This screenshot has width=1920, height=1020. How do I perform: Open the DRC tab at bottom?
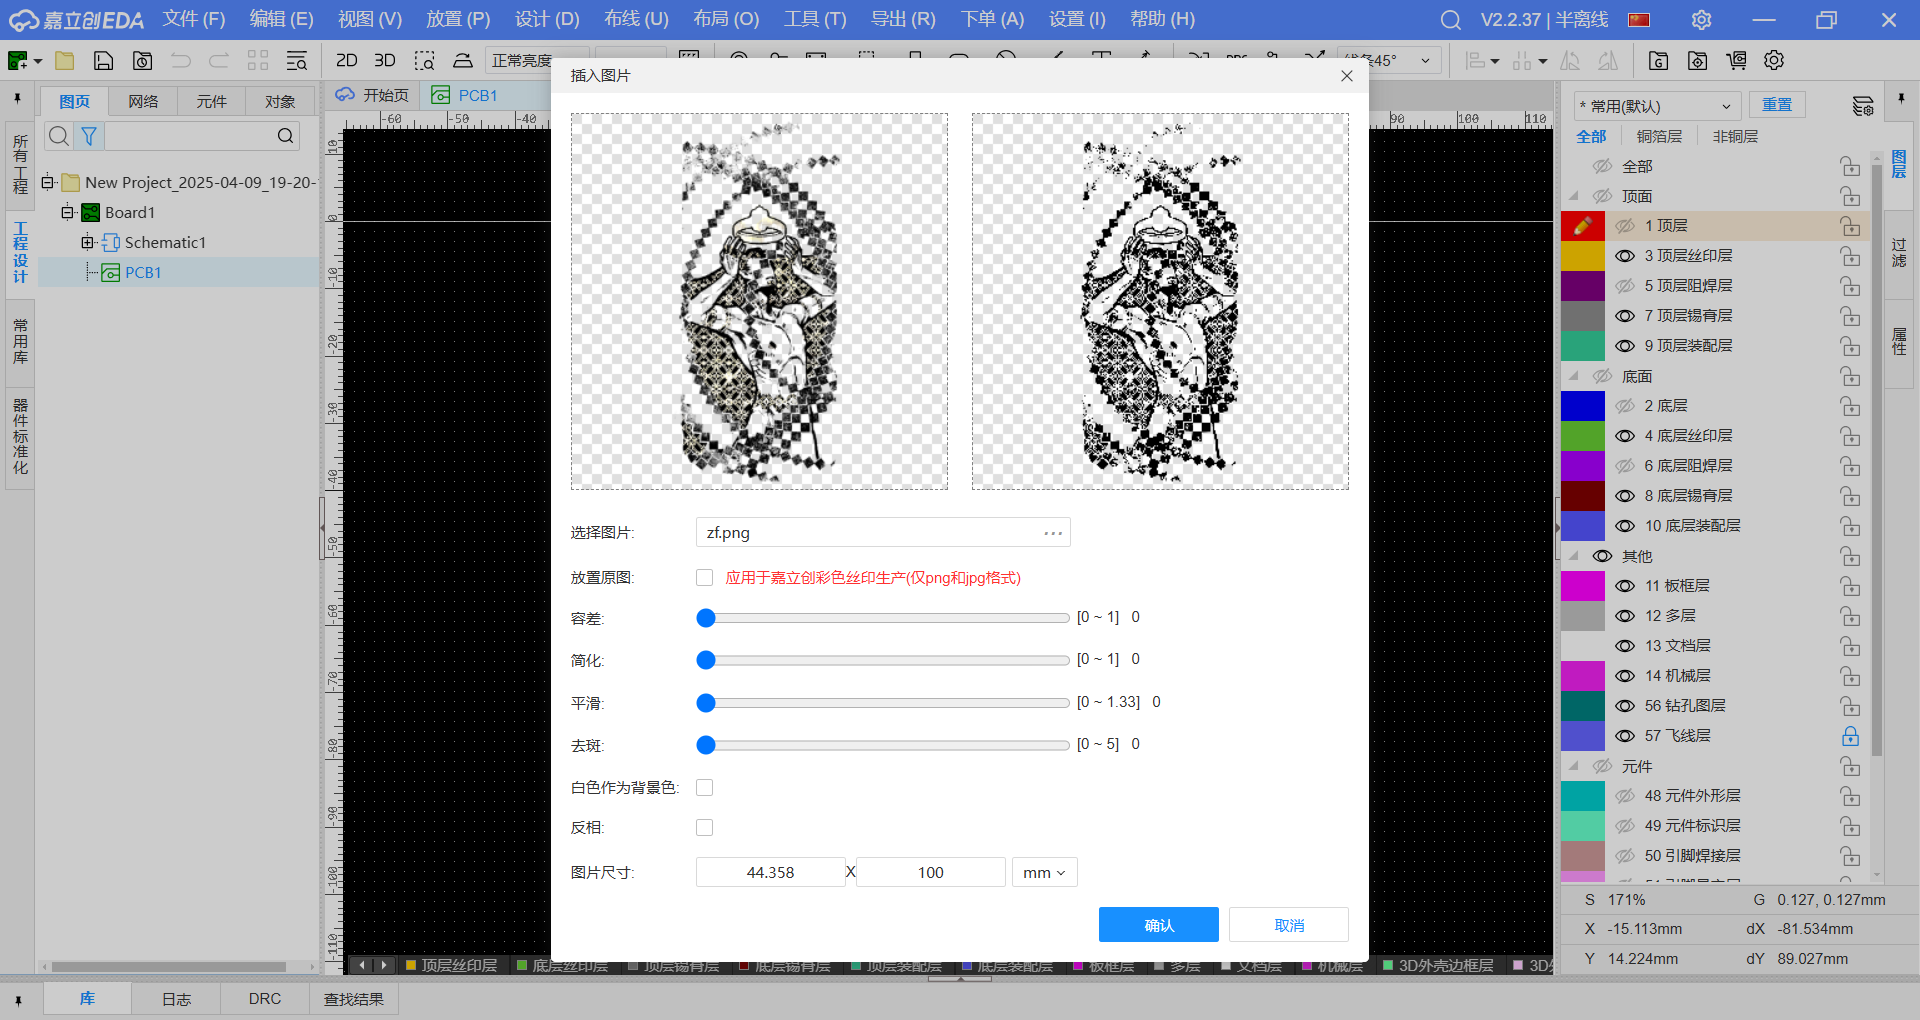coord(265,999)
